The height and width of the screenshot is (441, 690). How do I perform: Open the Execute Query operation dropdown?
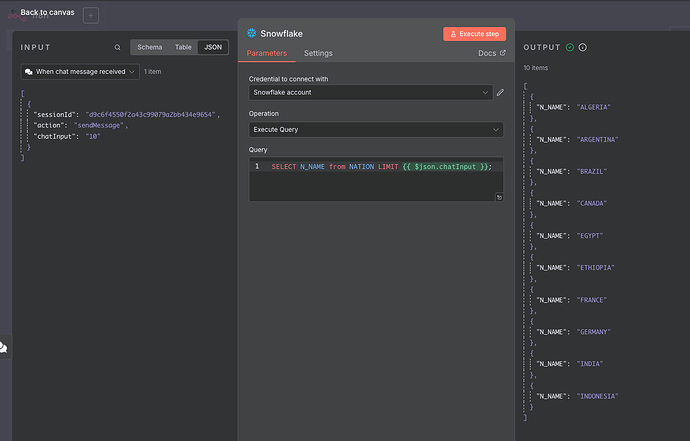376,129
